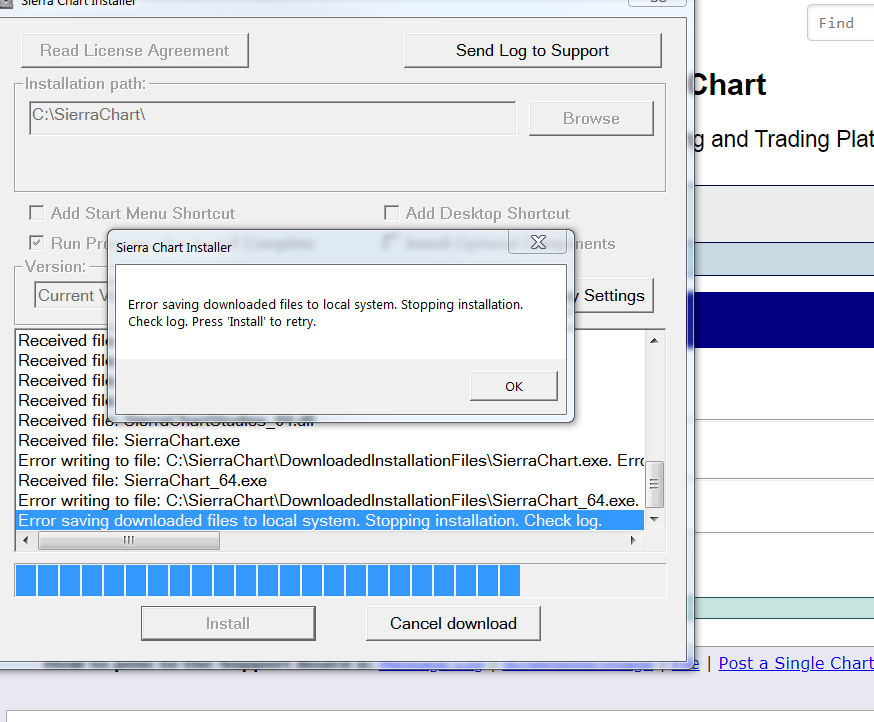Click the log vertical scrollbar thumb
Viewport: 874px width, 722px height.
654,484
